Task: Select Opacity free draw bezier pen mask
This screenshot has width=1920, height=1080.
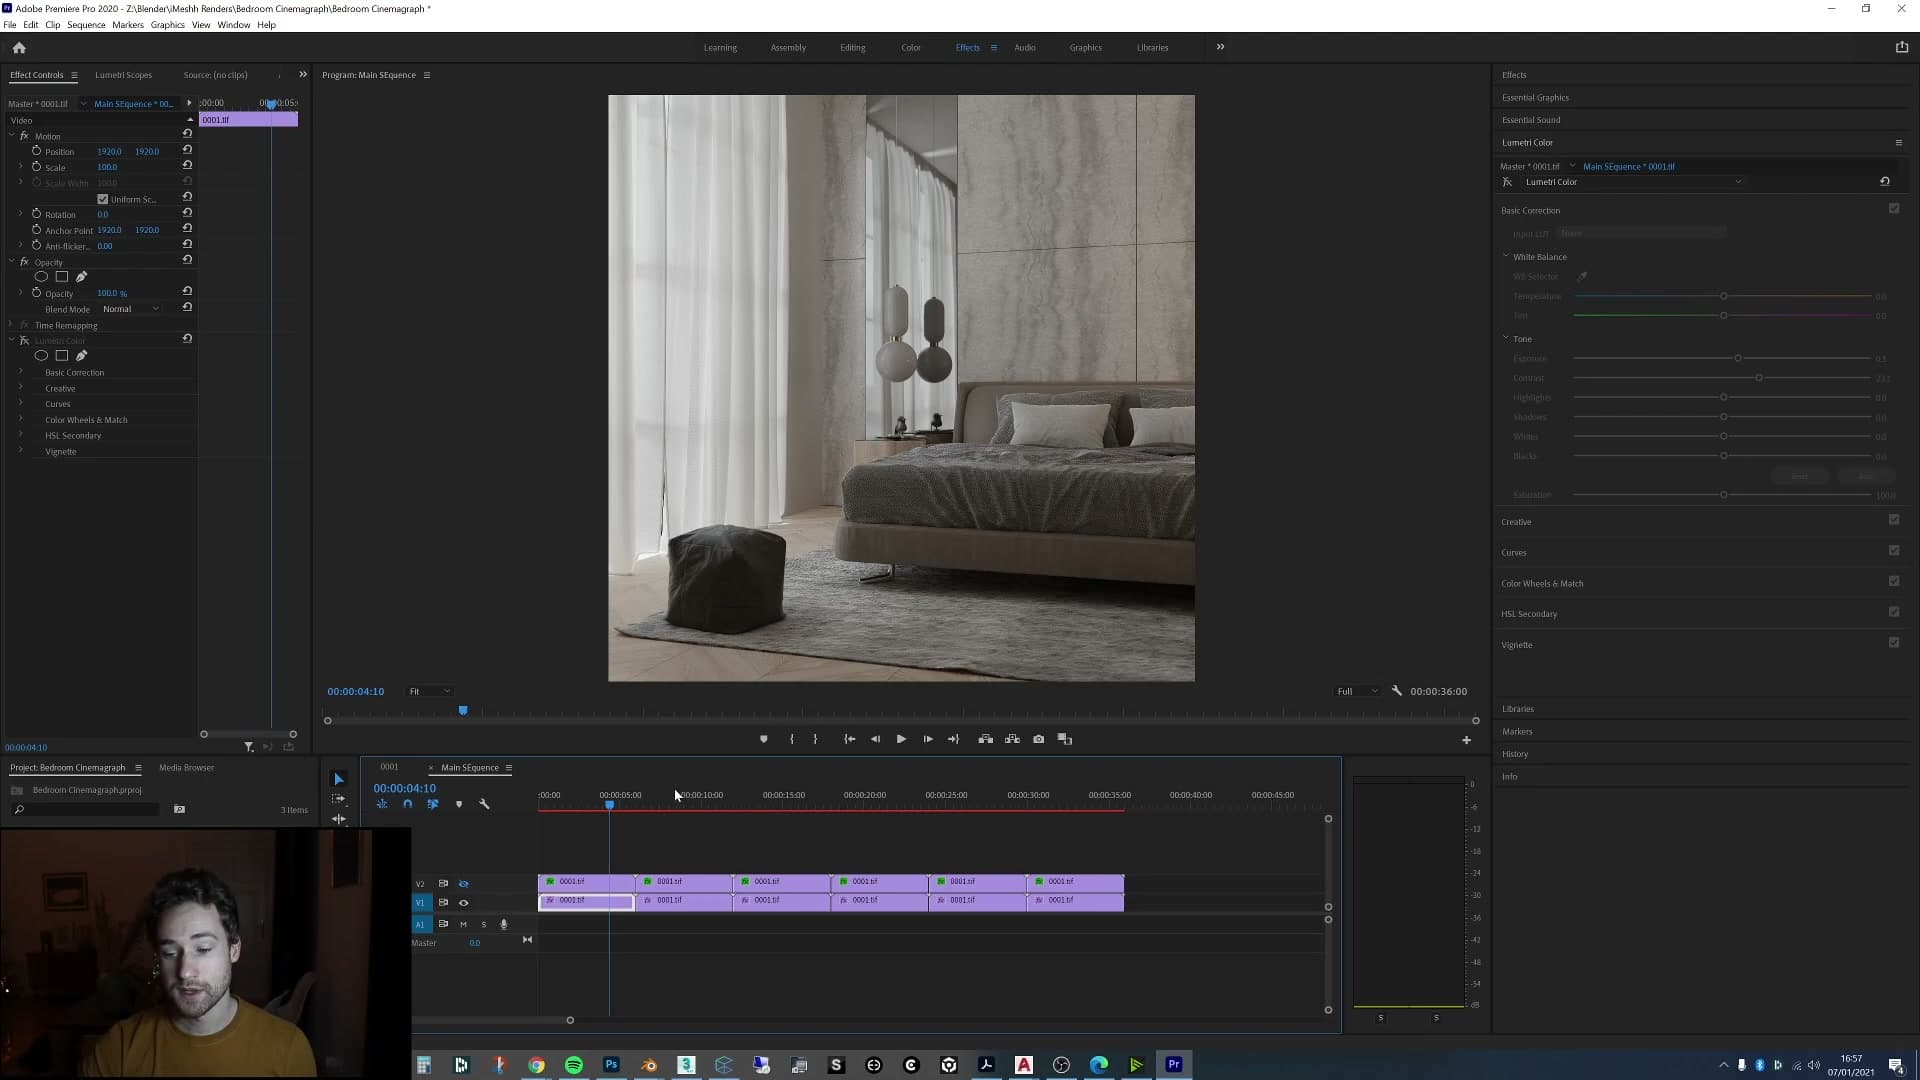Action: 82,277
